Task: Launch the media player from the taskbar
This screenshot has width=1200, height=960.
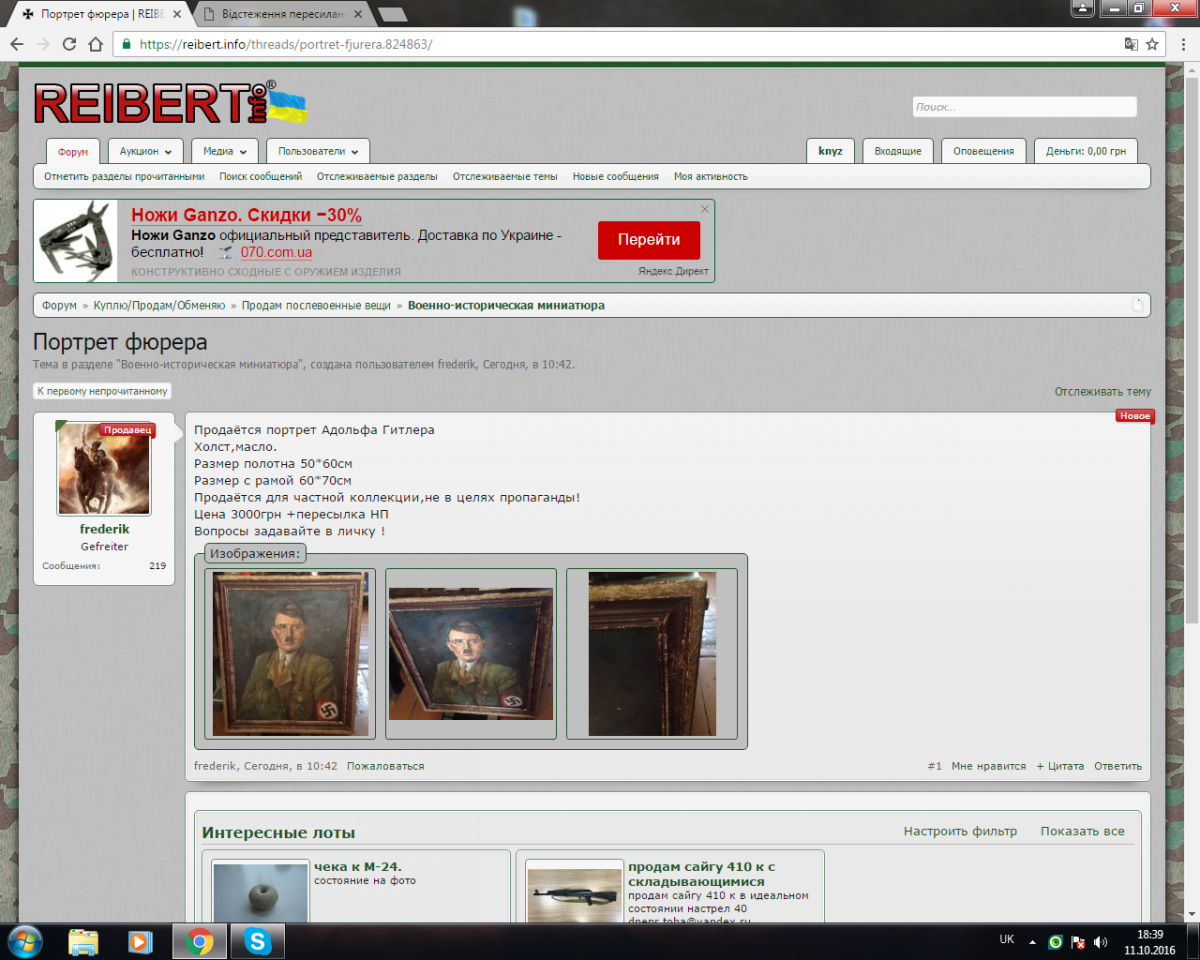Action: coord(140,941)
